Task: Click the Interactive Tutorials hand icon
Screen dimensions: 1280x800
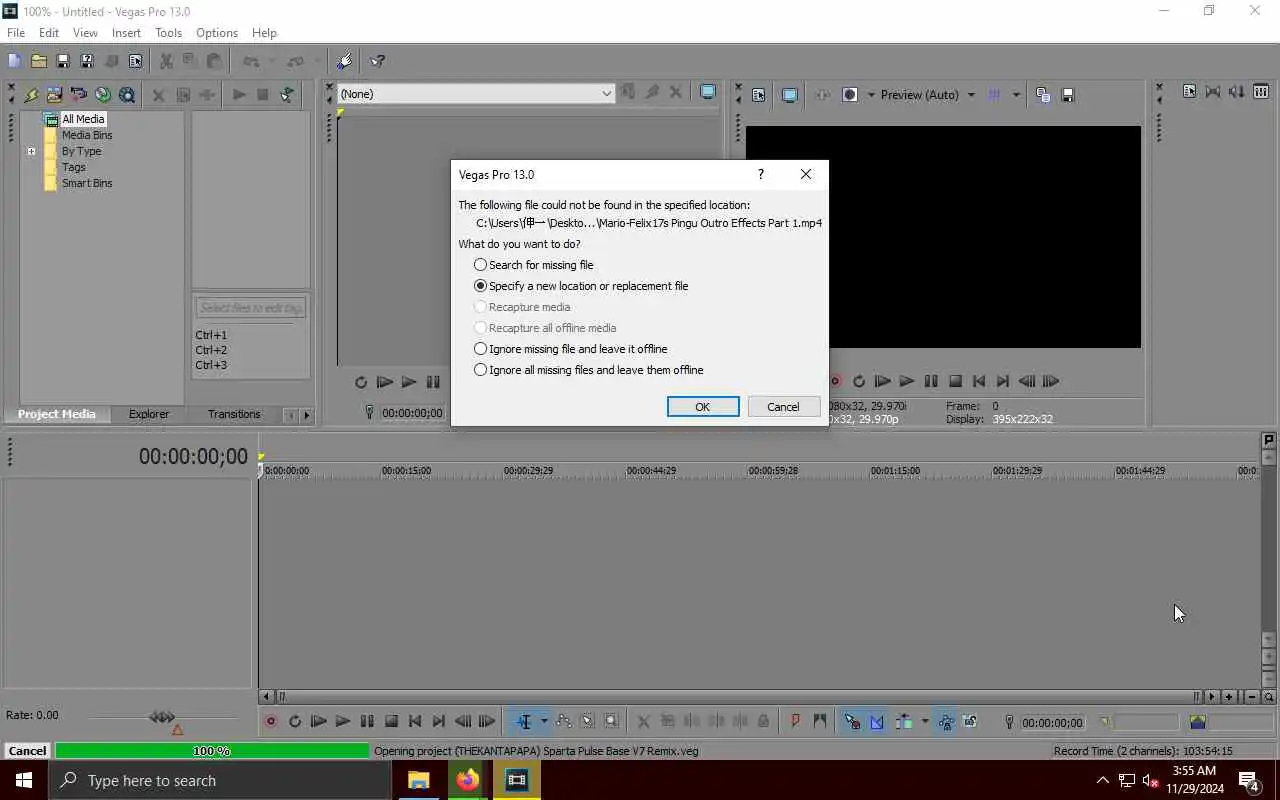Action: pos(344,62)
